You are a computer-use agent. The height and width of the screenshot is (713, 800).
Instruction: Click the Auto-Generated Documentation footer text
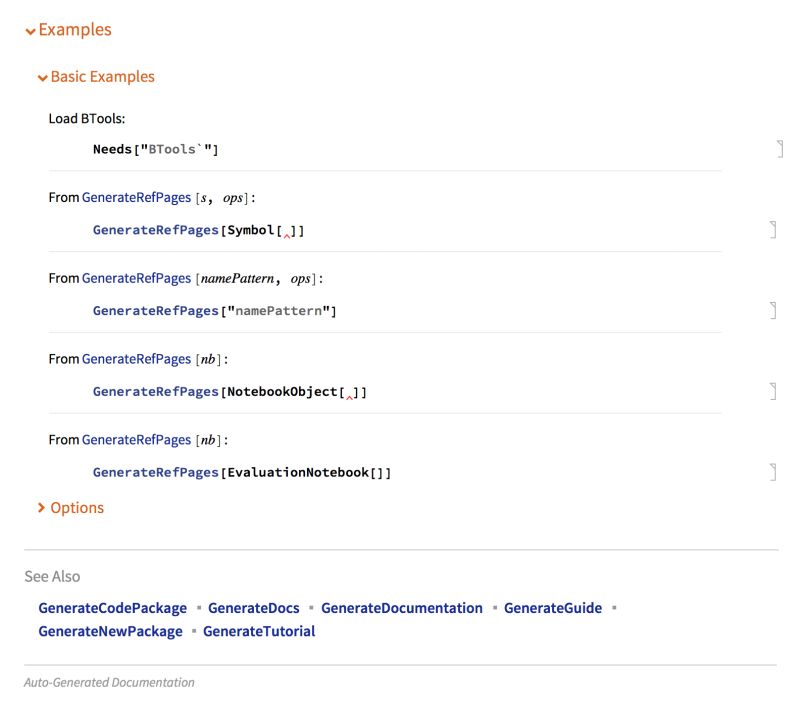tap(110, 681)
